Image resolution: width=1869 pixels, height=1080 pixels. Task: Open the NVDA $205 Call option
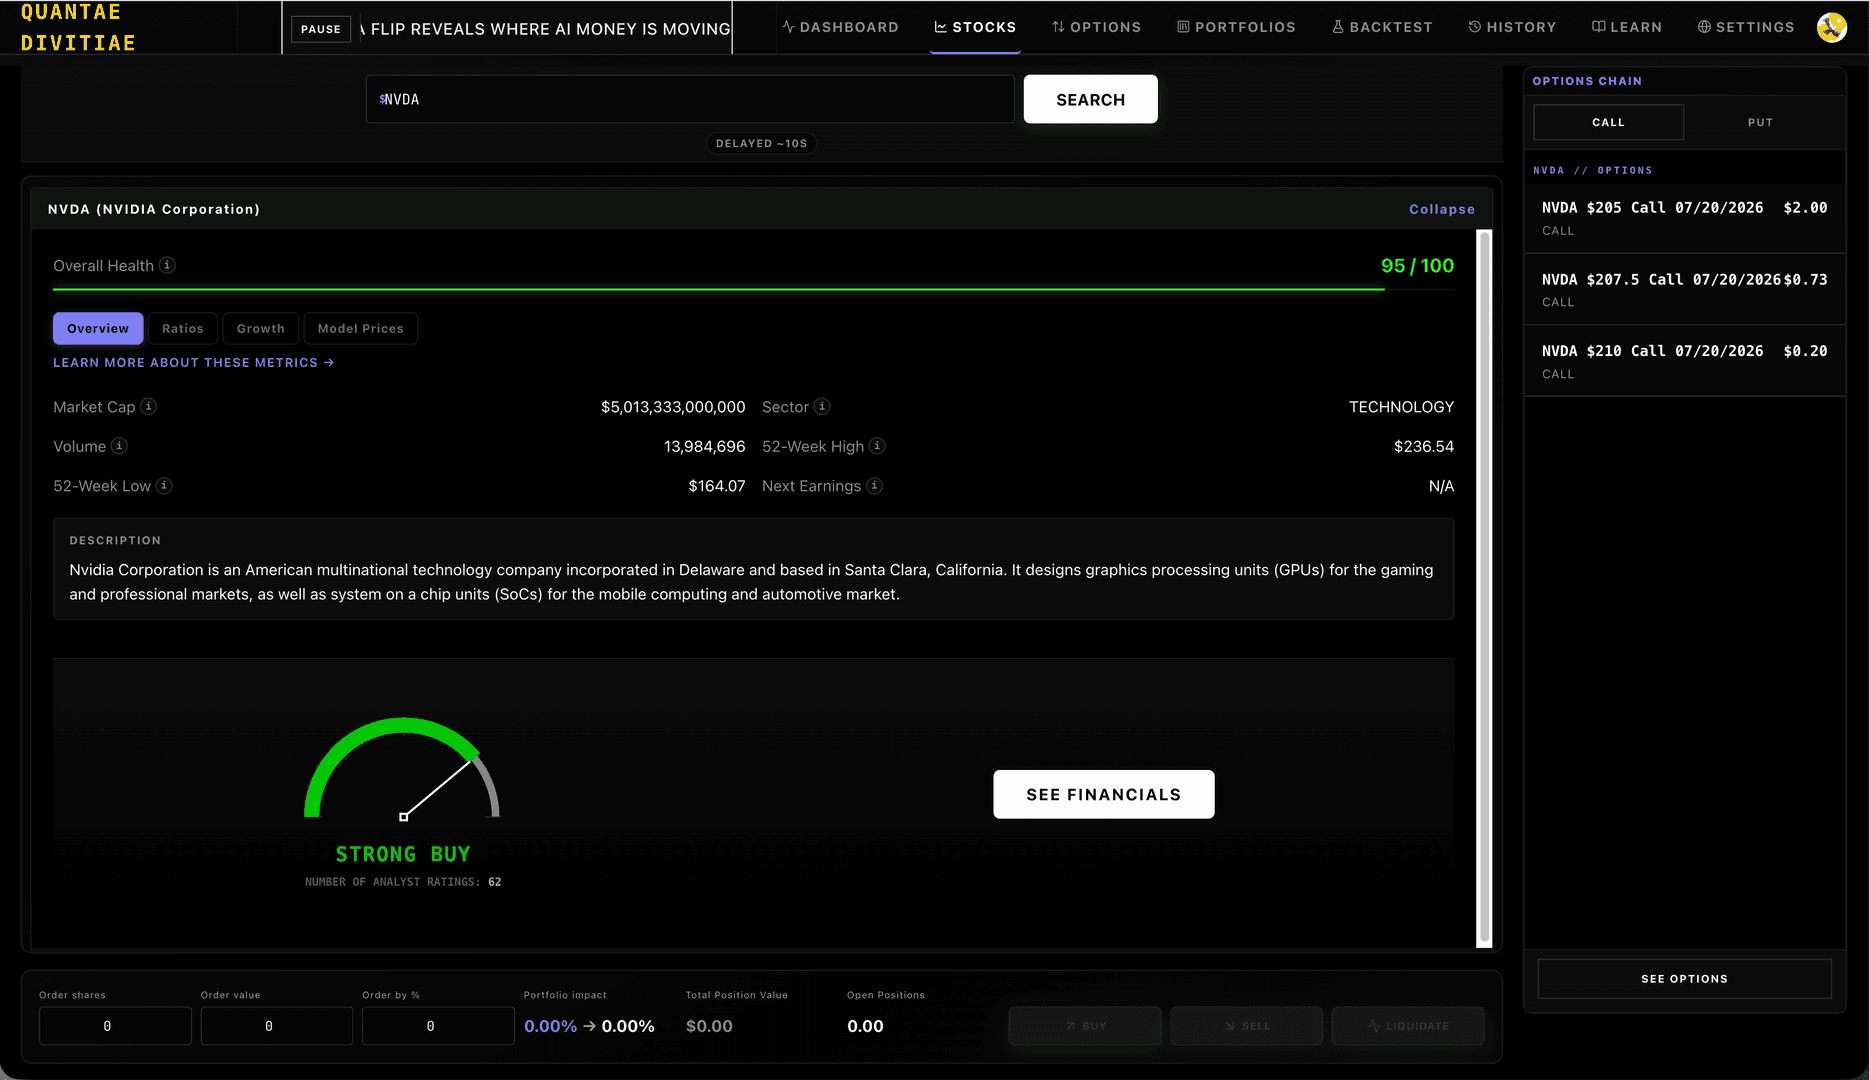(1684, 217)
